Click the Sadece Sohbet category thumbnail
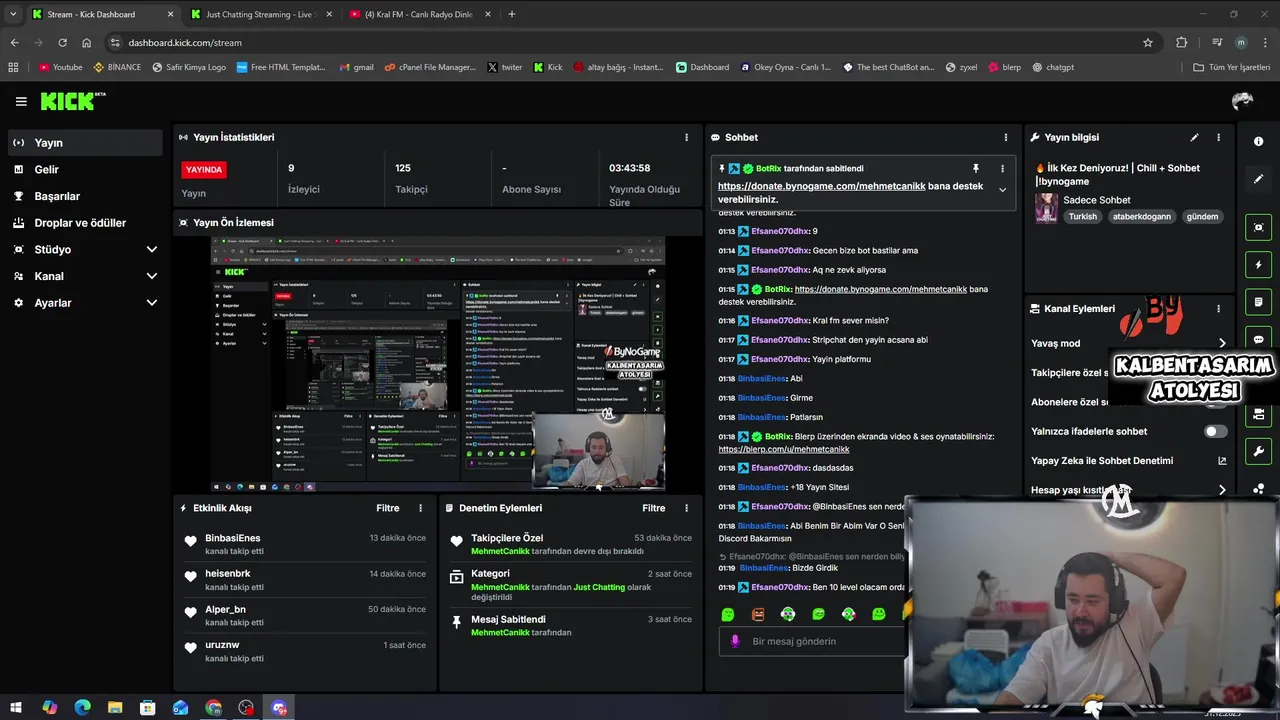Screen dimensions: 1280x720 tap(1046, 207)
